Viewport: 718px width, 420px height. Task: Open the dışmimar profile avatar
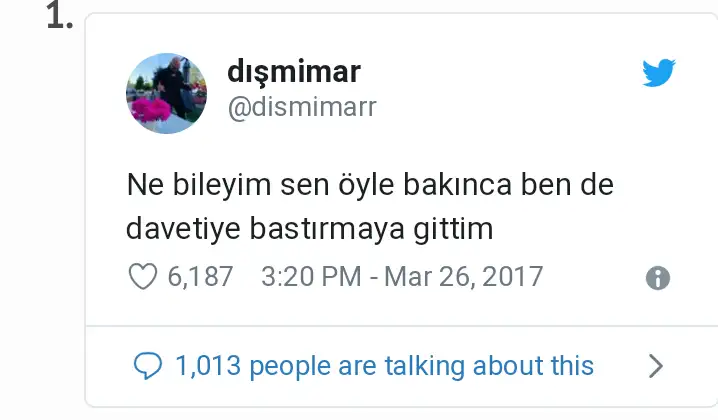pyautogui.click(x=166, y=93)
